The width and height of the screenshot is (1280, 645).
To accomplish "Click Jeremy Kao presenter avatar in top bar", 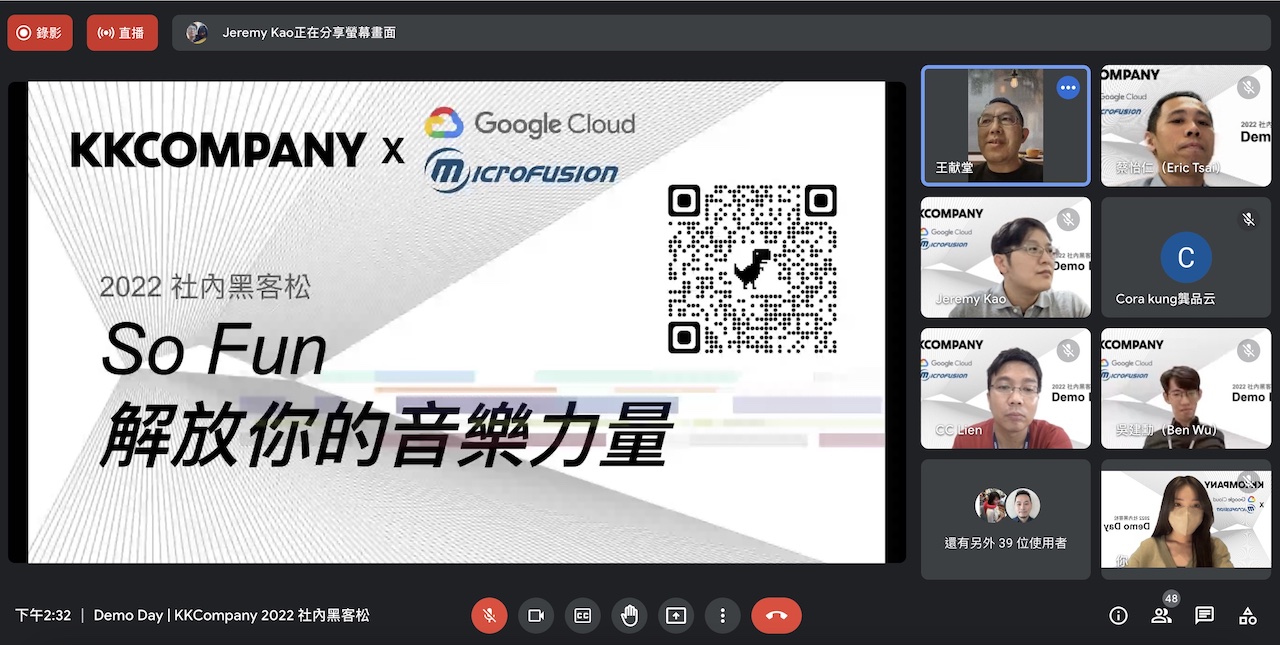I will pos(197,33).
